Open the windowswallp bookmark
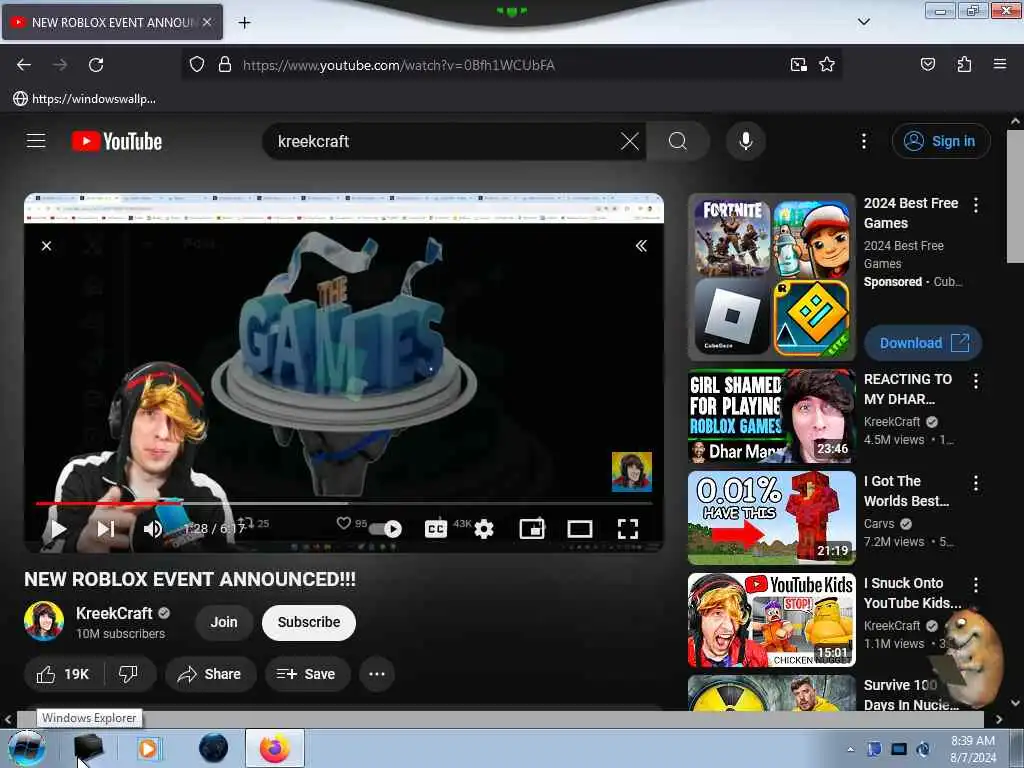The image size is (1024, 768). coord(85,99)
